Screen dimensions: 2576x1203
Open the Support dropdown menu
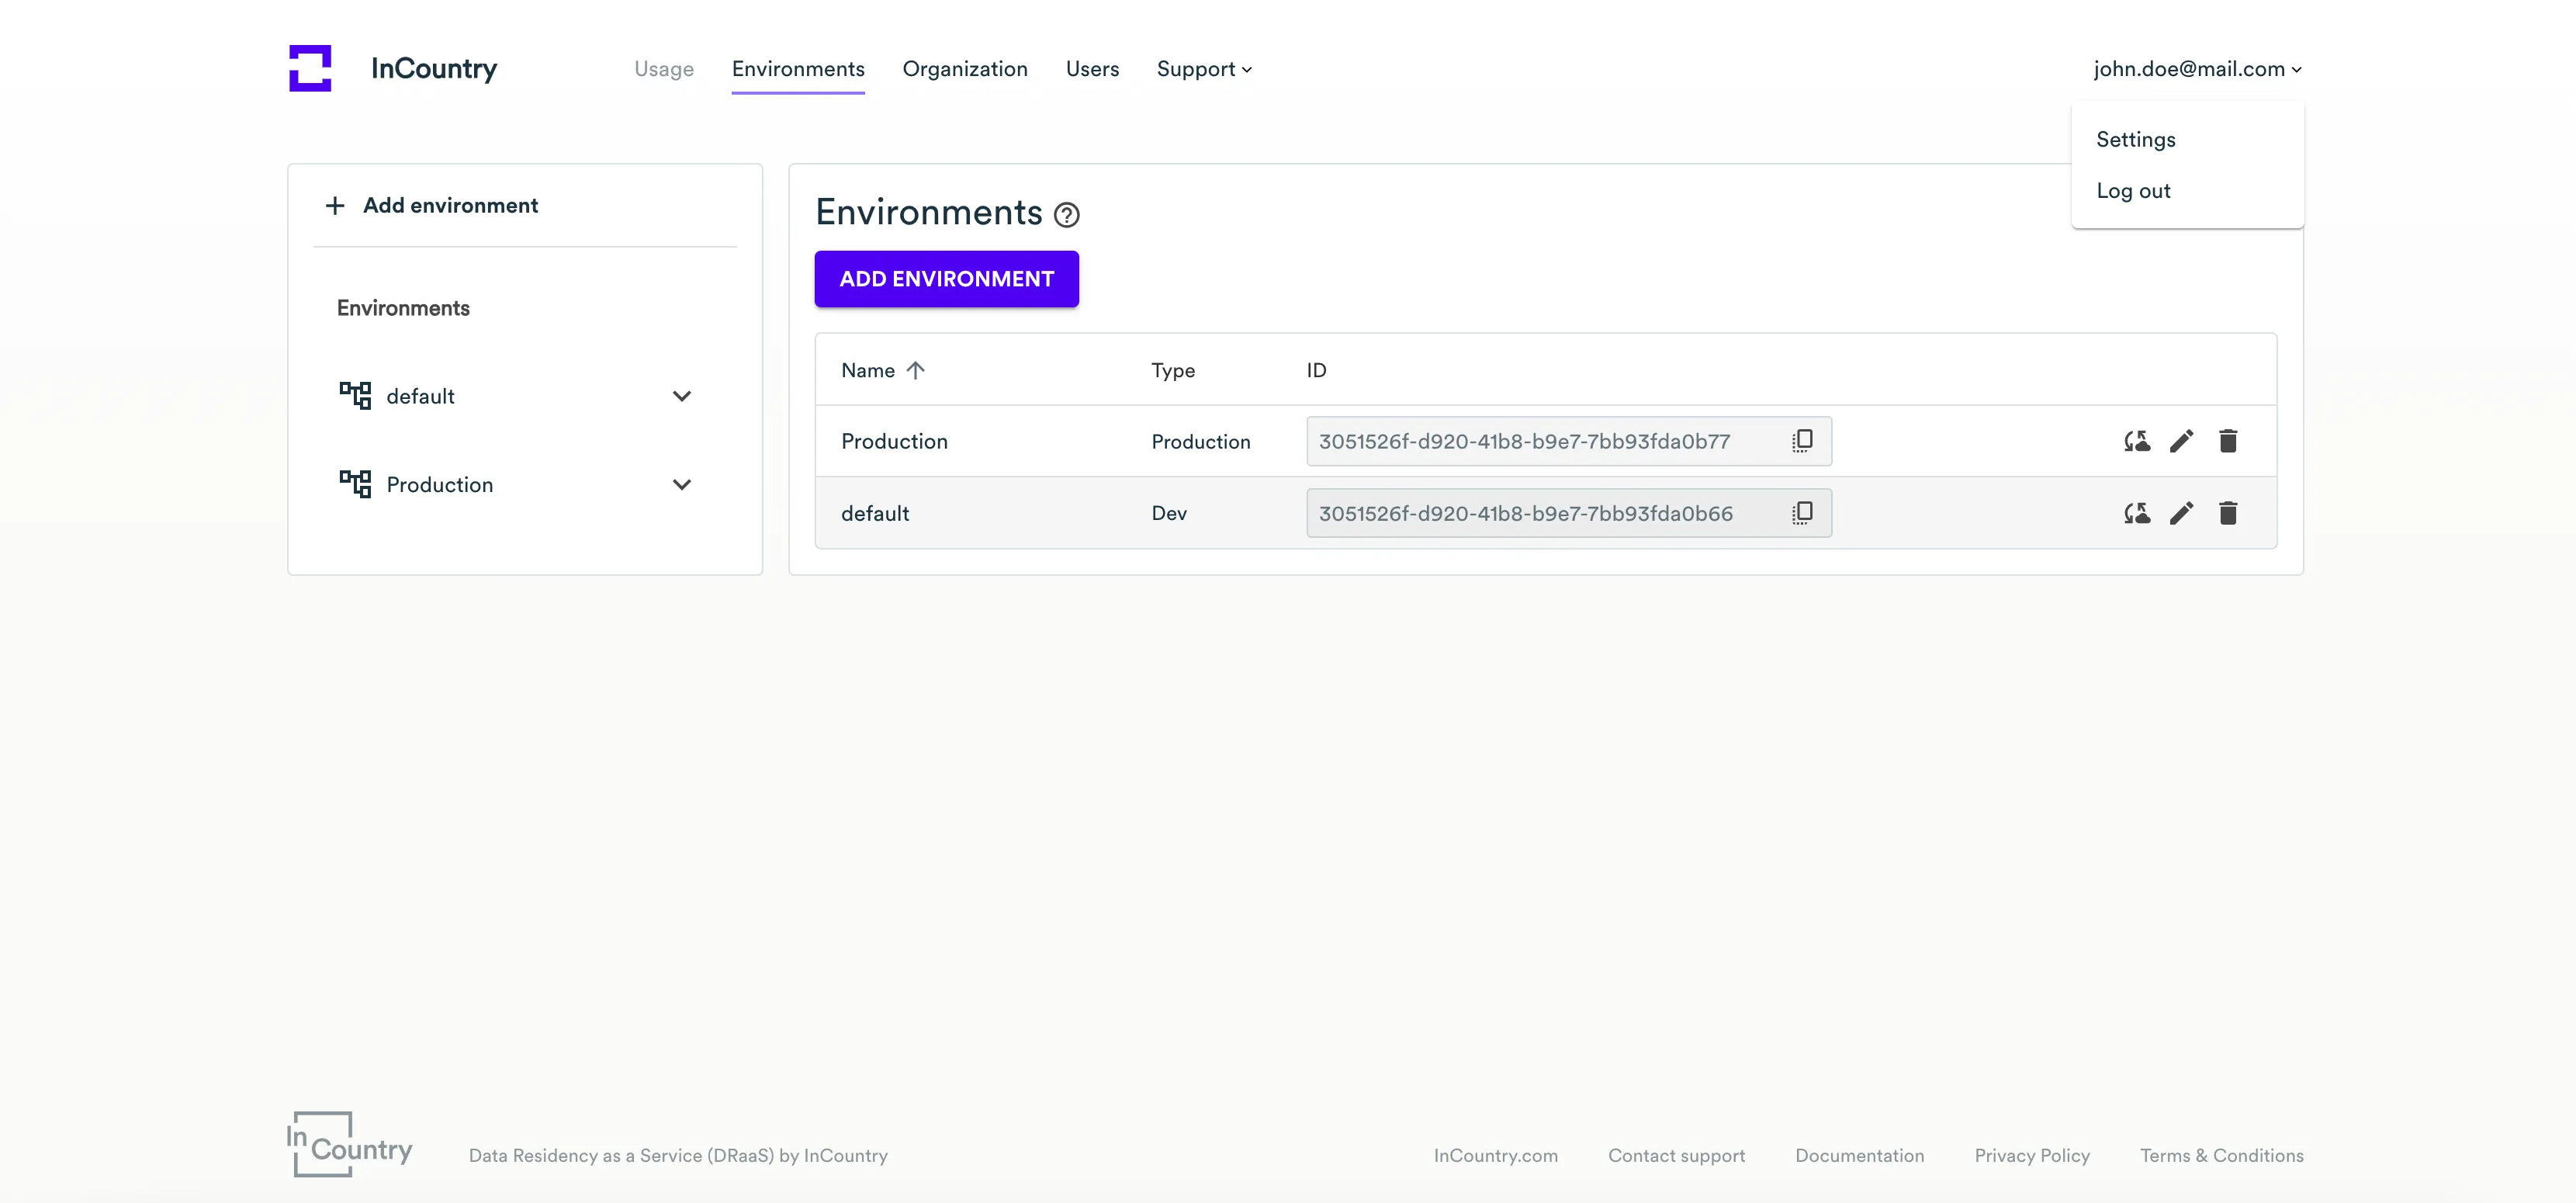click(x=1203, y=69)
